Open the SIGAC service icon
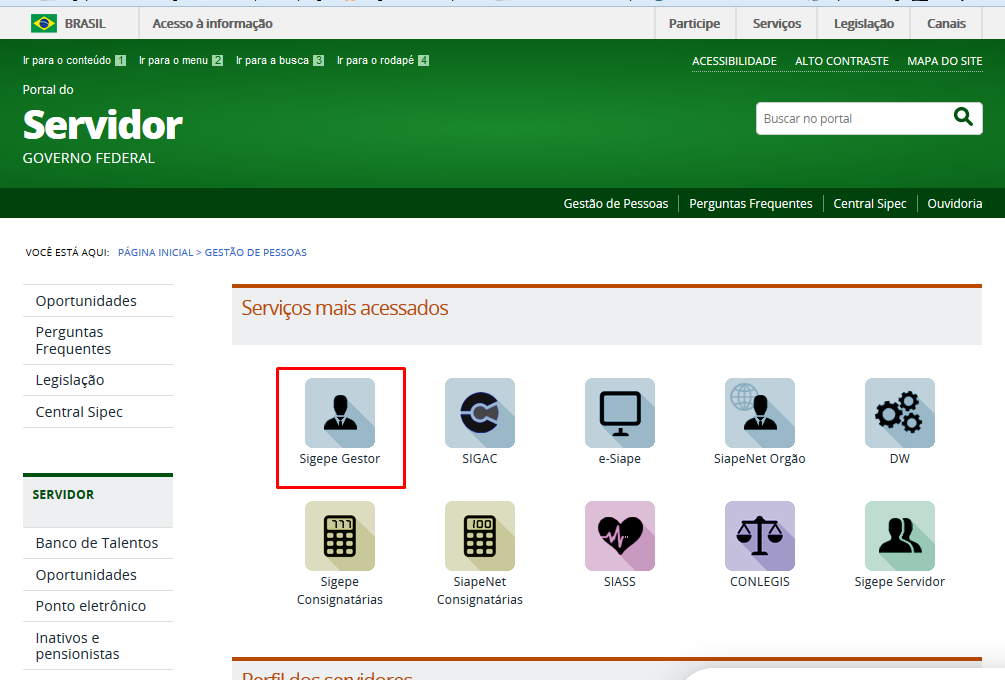Image resolution: width=1005 pixels, height=680 pixels. (x=480, y=412)
